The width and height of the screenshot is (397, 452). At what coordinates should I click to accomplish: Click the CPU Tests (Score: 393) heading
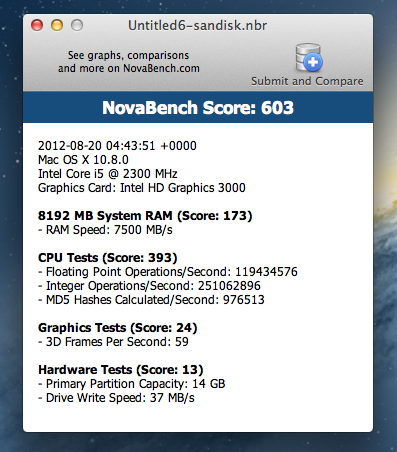tap(108, 258)
